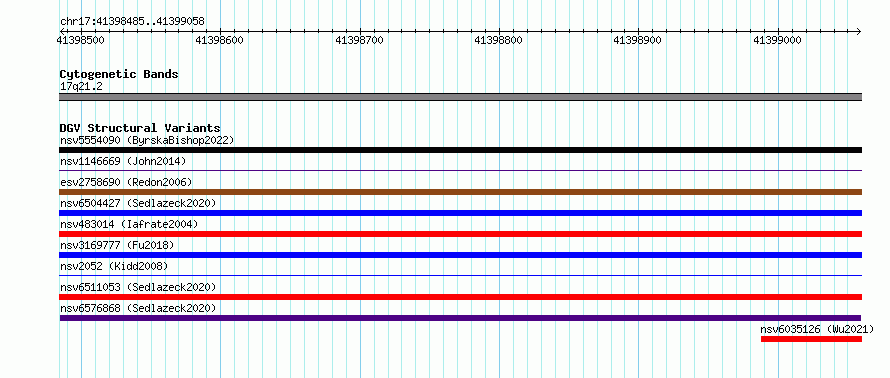Open variant nsv5554090 (ByrskaBishop2022) label
The height and width of the screenshot is (378, 890).
coord(147,140)
